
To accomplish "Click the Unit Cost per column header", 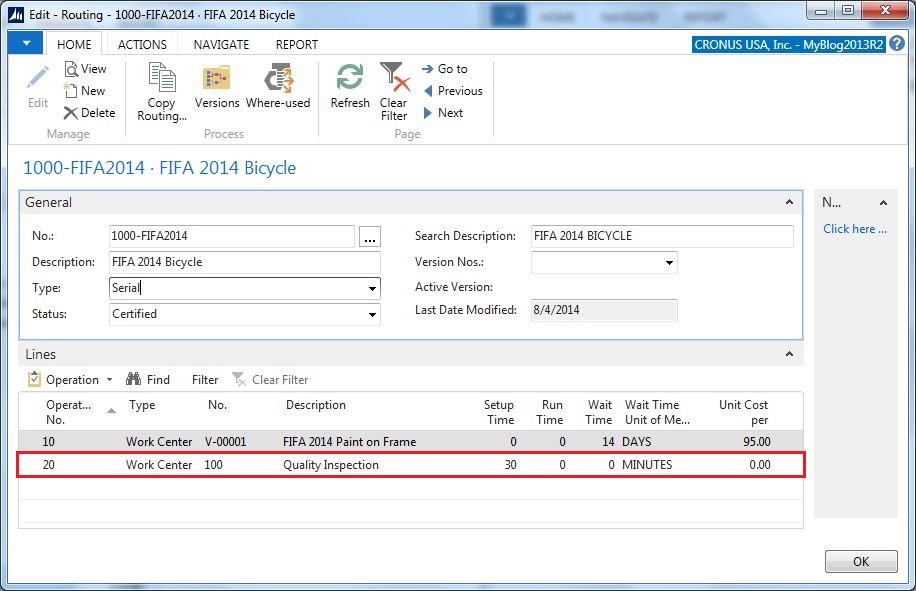I will pyautogui.click(x=744, y=412).
